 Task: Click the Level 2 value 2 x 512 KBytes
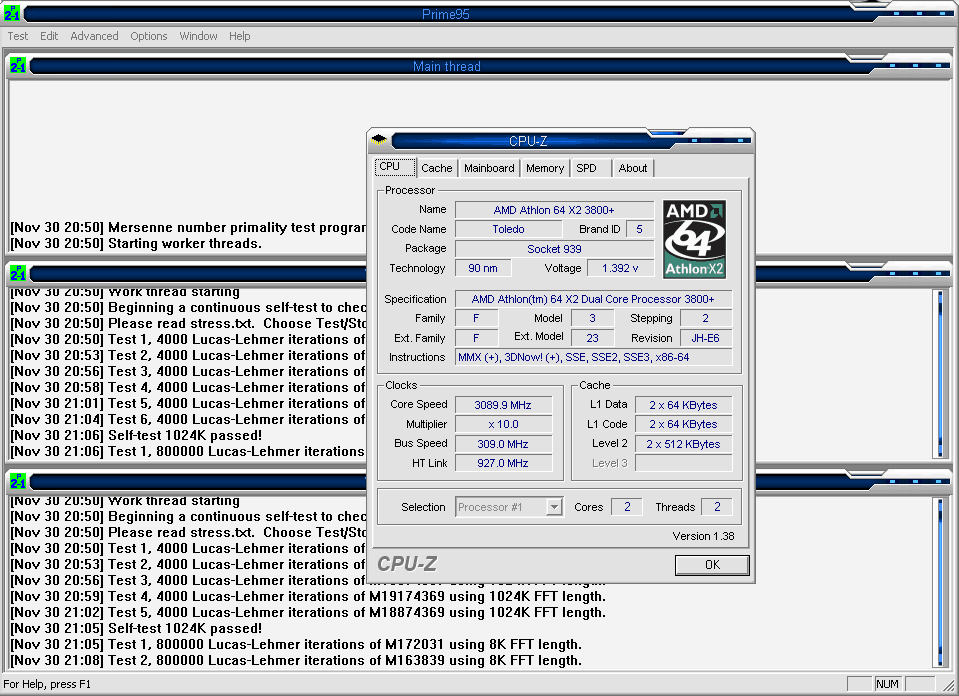pyautogui.click(x=683, y=444)
